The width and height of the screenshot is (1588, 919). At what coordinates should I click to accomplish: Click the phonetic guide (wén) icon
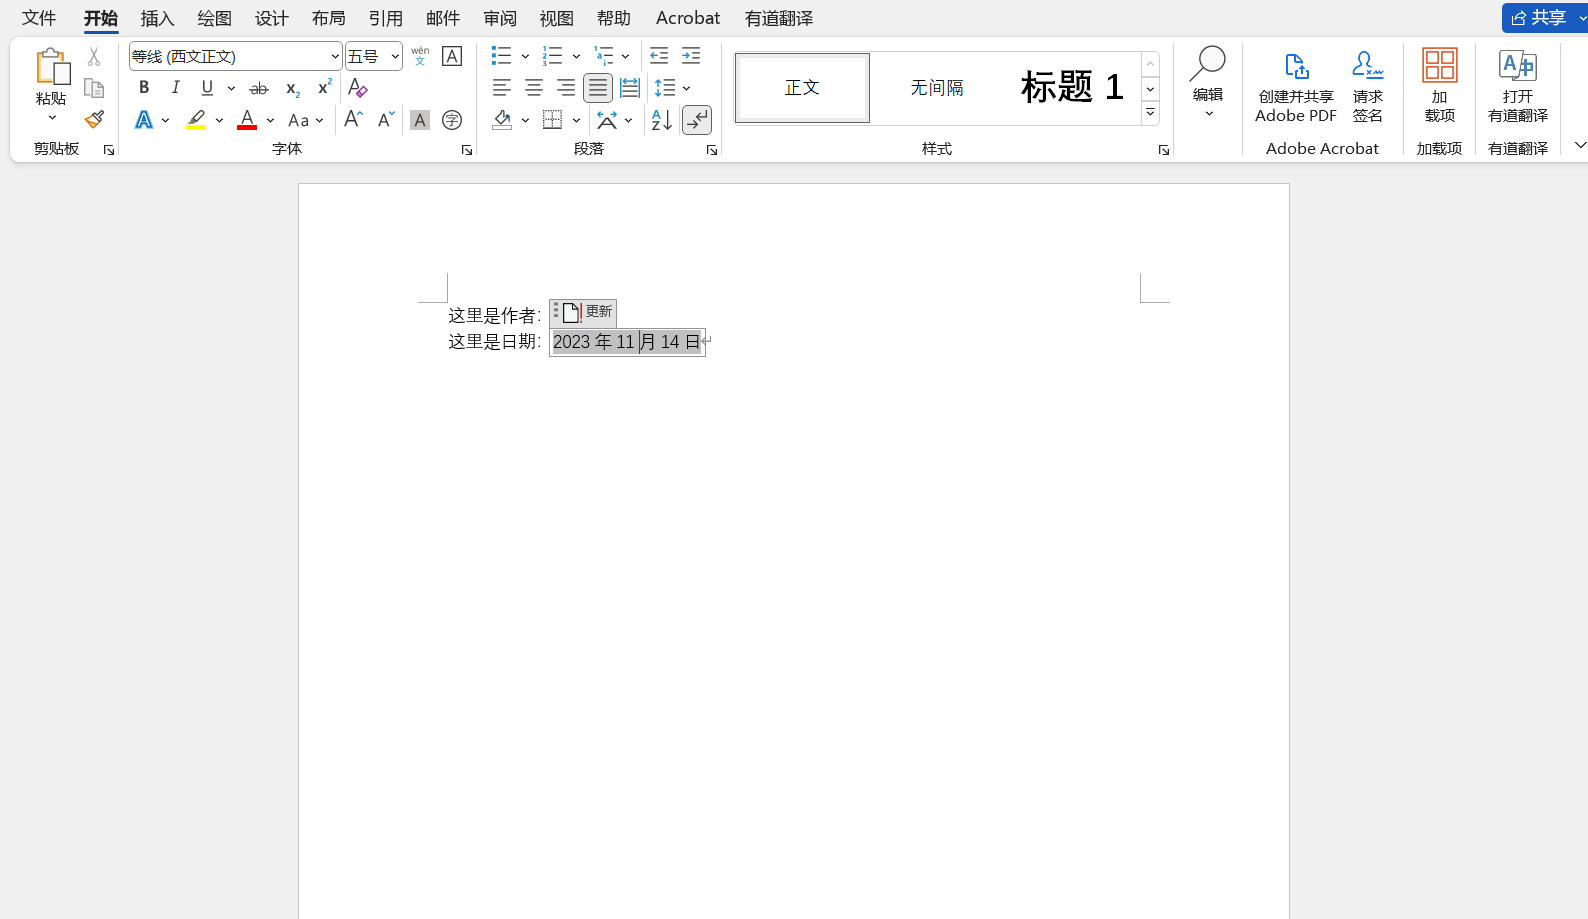420,56
